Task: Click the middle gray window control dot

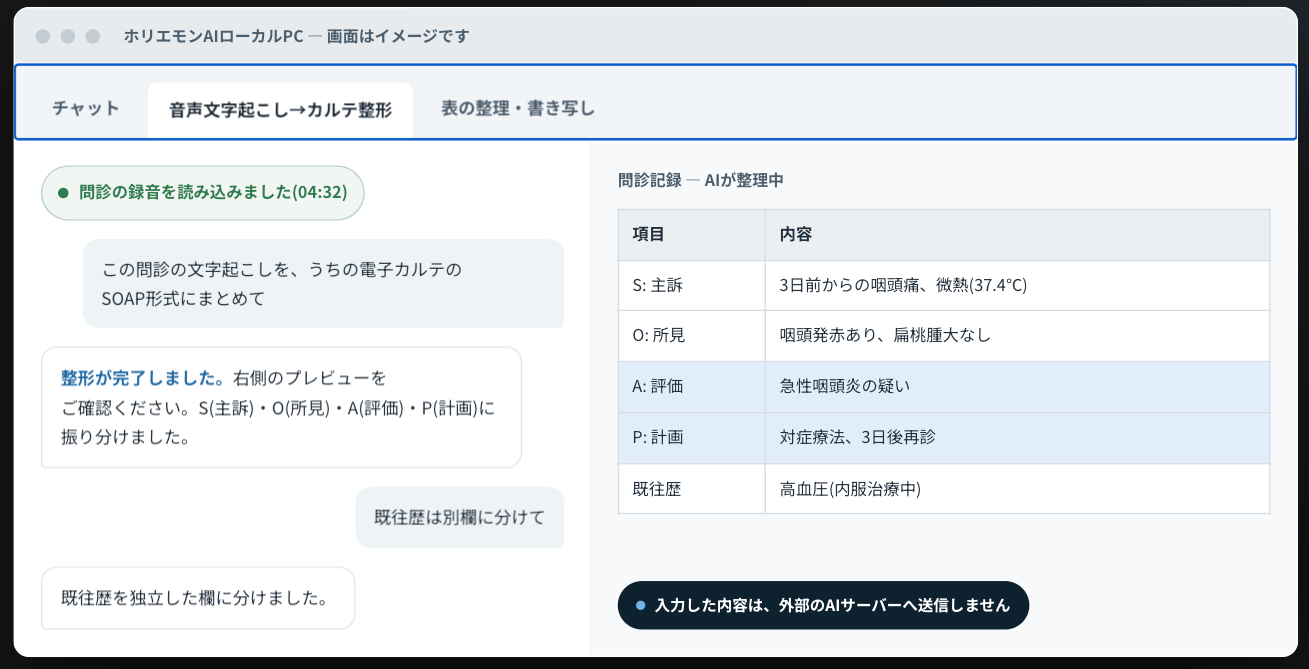Action: pyautogui.click(x=68, y=36)
